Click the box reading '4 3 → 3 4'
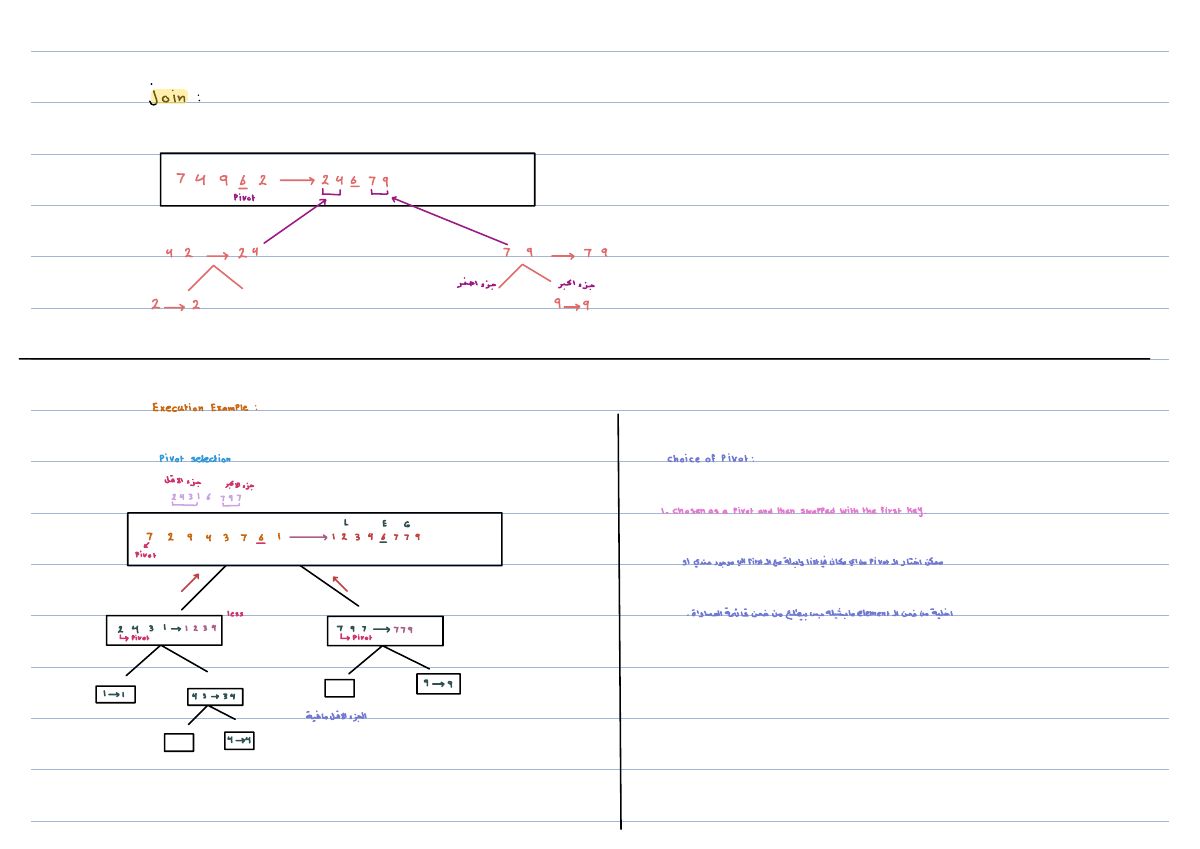Image resolution: width=1200 pixels, height=849 pixels. tap(215, 697)
